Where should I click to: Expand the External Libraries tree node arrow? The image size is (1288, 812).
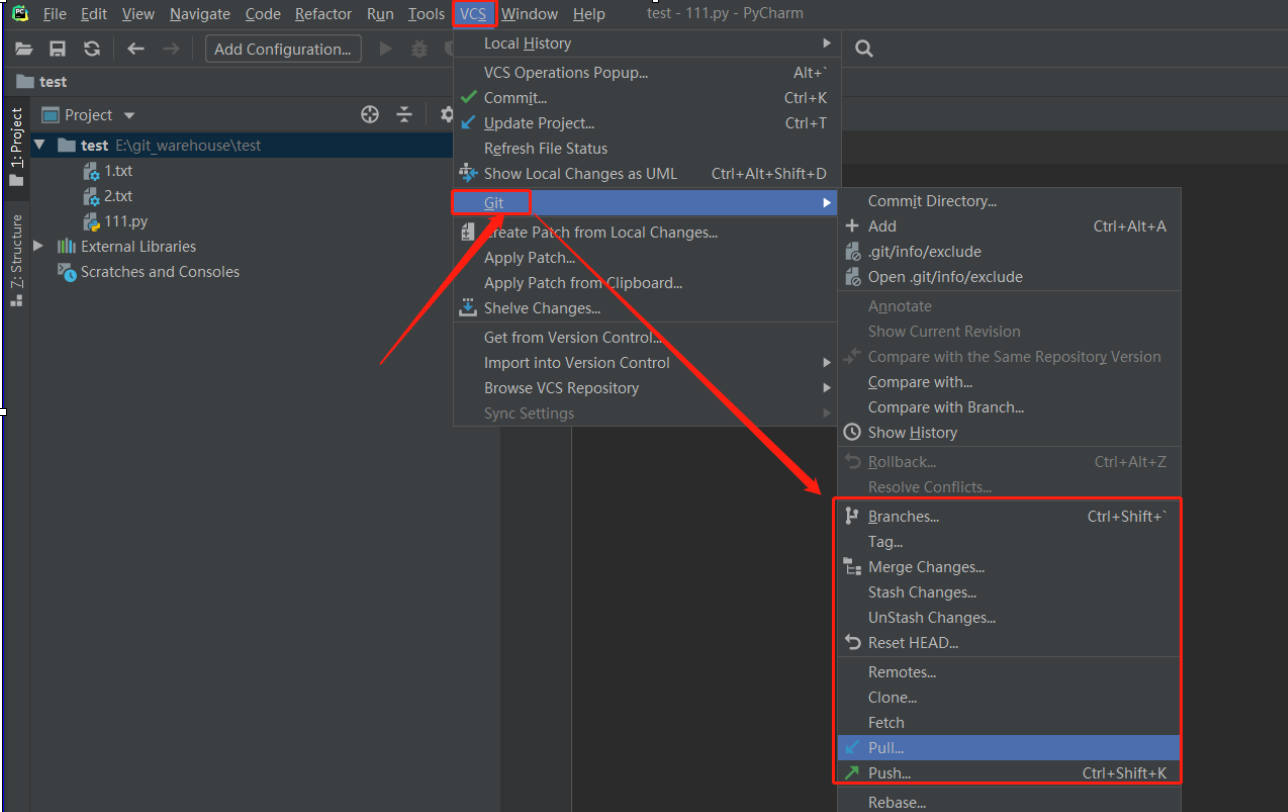pyautogui.click(x=38, y=246)
